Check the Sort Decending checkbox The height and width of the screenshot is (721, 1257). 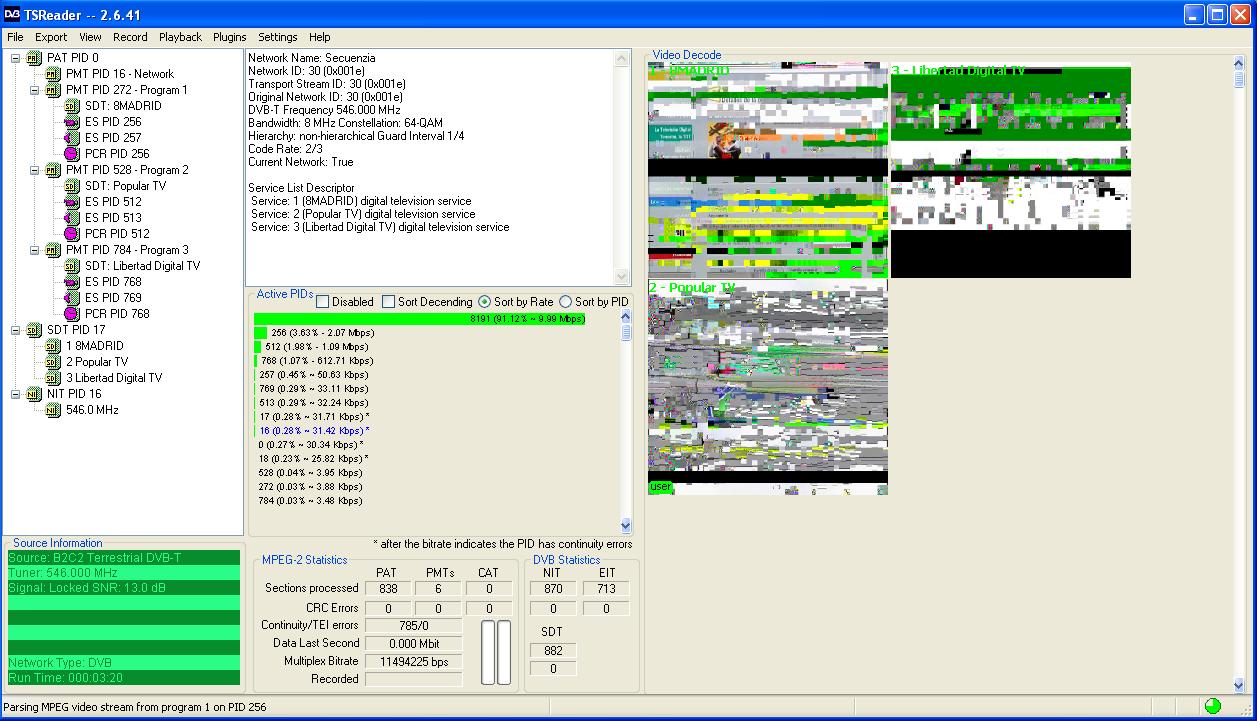389,302
